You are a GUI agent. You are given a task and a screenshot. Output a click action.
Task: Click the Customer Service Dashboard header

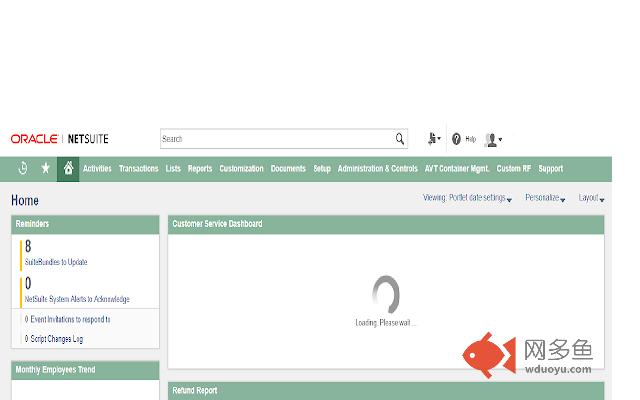click(x=386, y=224)
